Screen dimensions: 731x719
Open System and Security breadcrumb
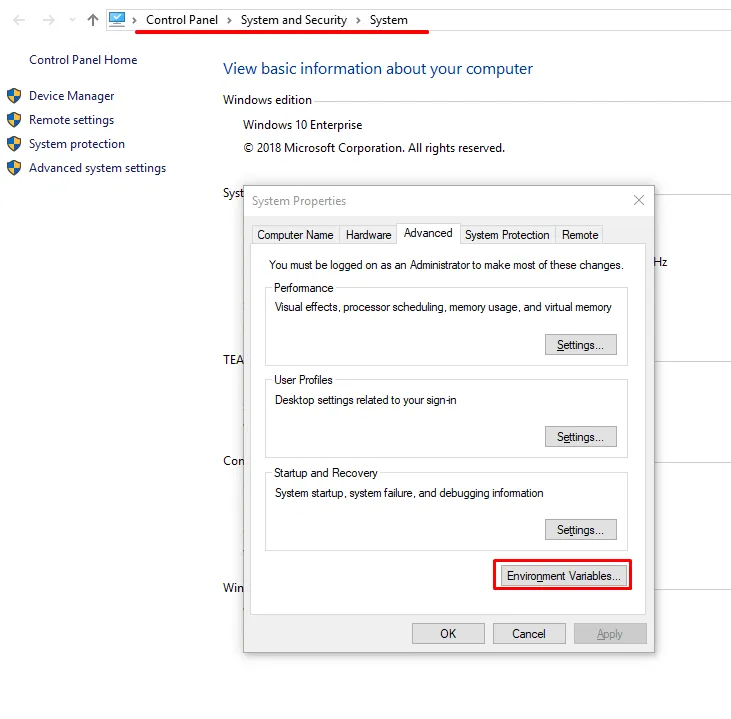click(294, 20)
